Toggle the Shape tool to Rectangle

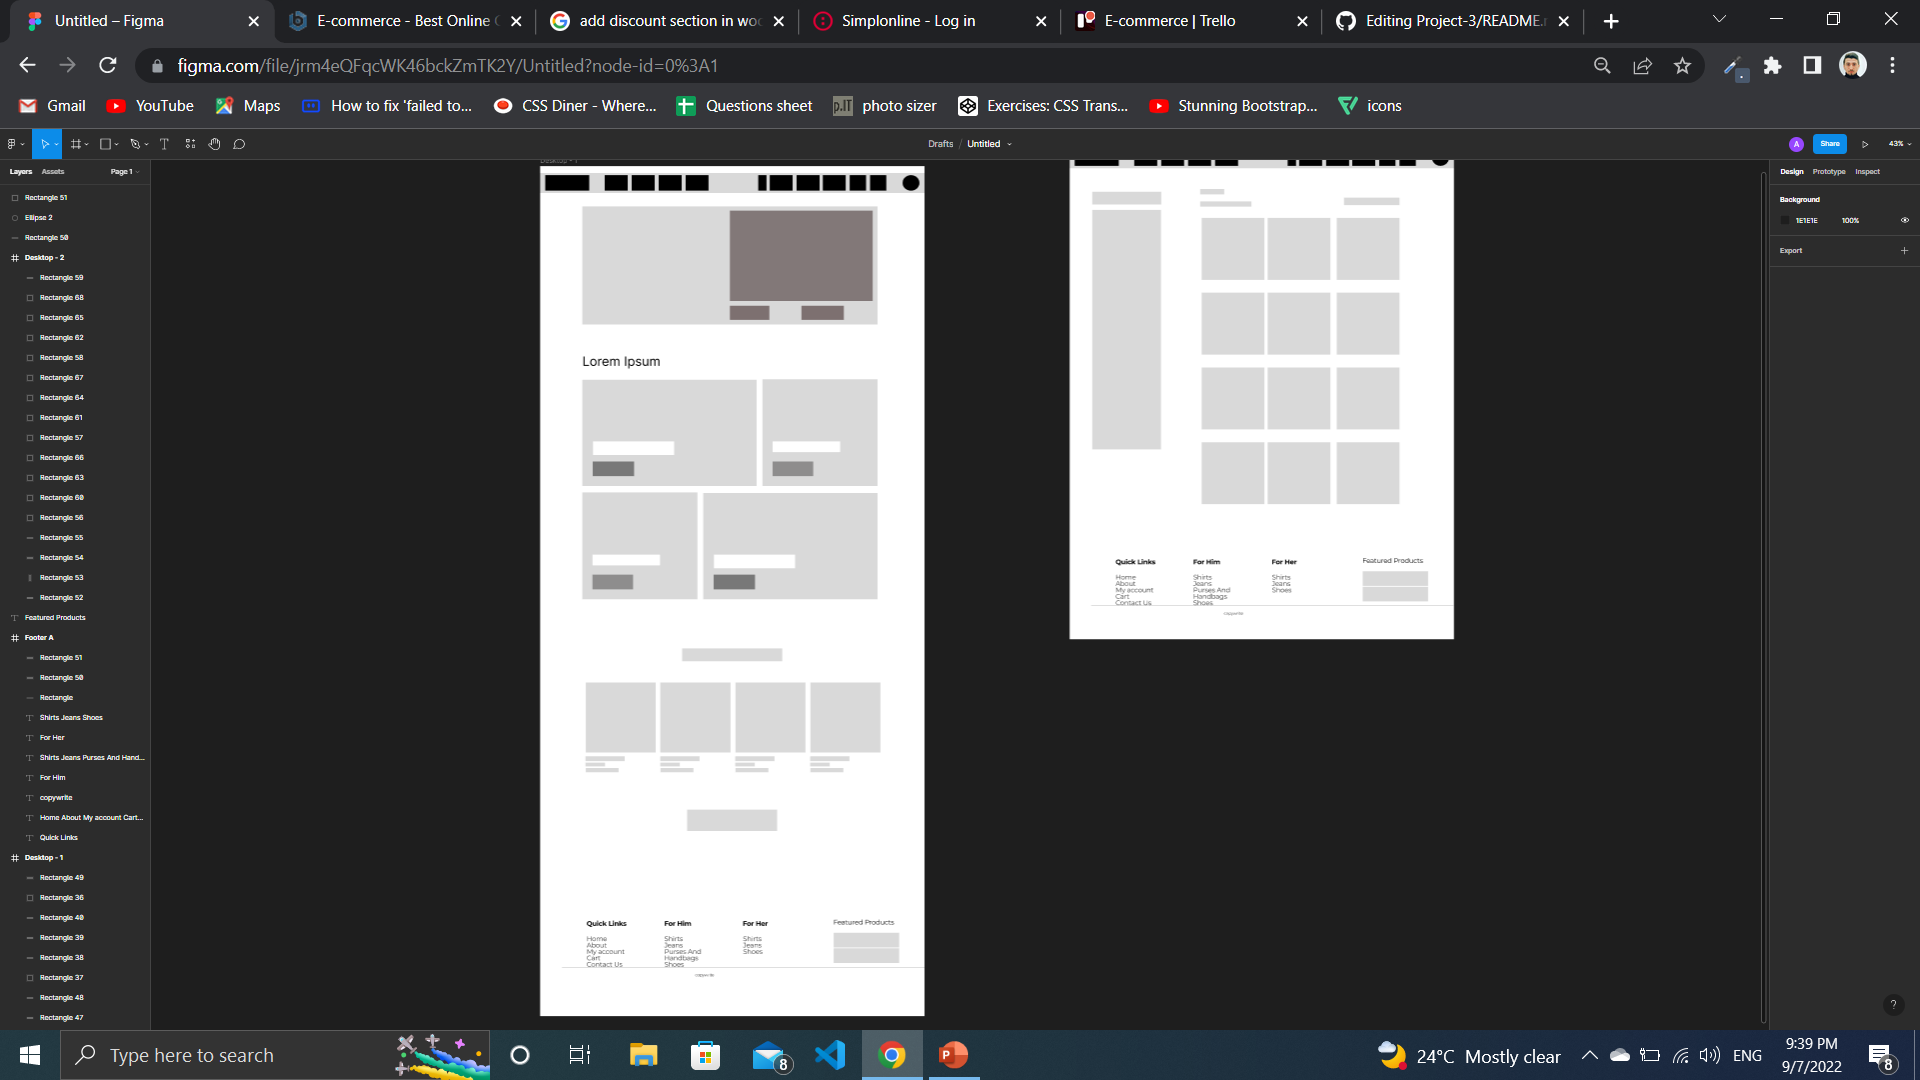pyautogui.click(x=105, y=144)
